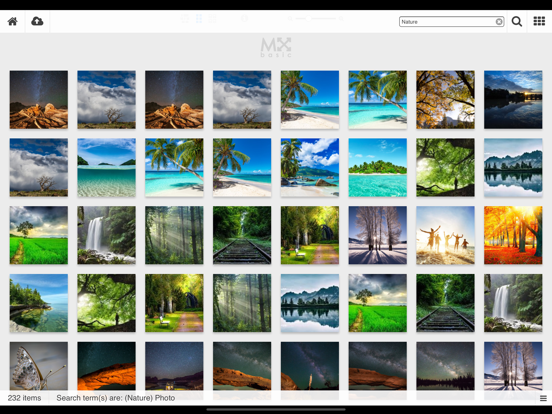The width and height of the screenshot is (552, 414).
Task: Open the waterfall photo in fourth row
Action: (x=513, y=303)
